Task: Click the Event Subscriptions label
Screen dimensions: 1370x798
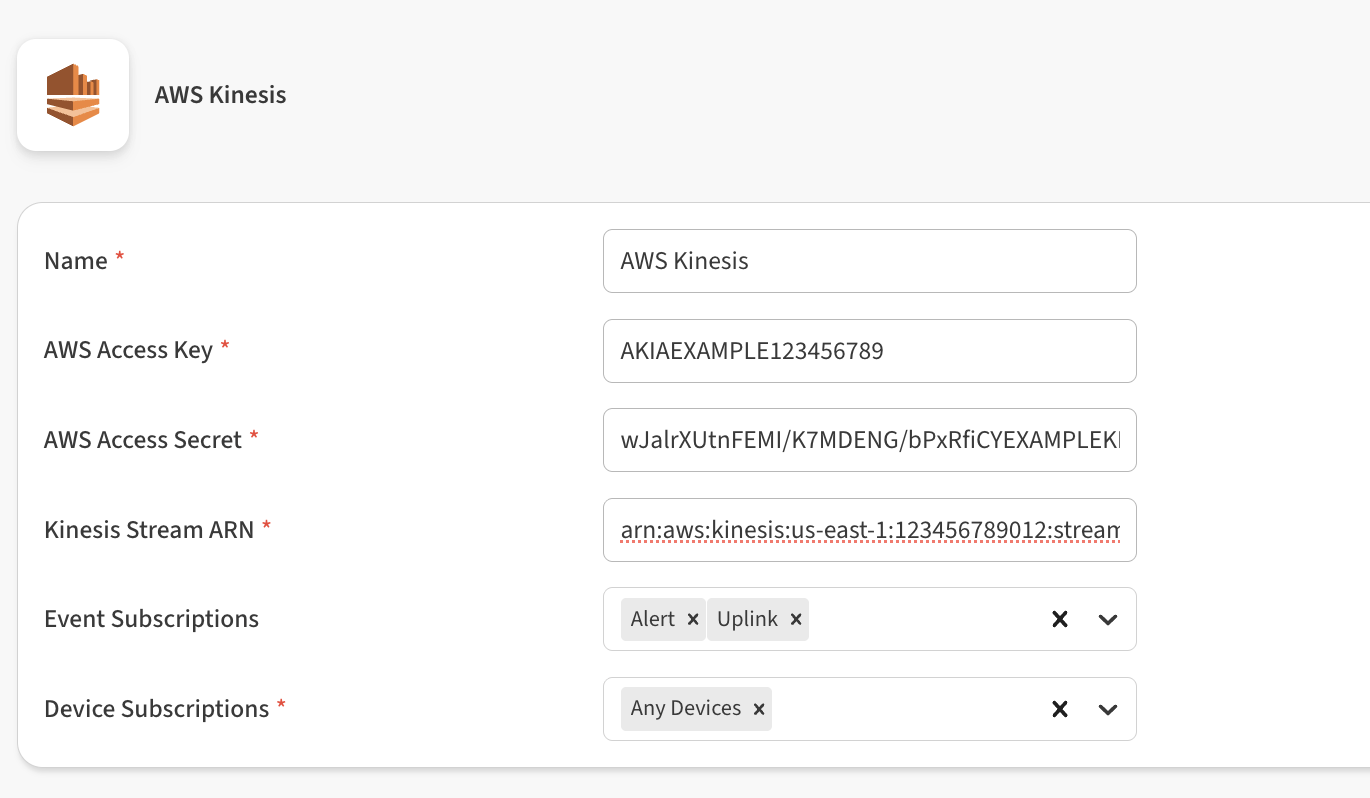Action: point(151,619)
